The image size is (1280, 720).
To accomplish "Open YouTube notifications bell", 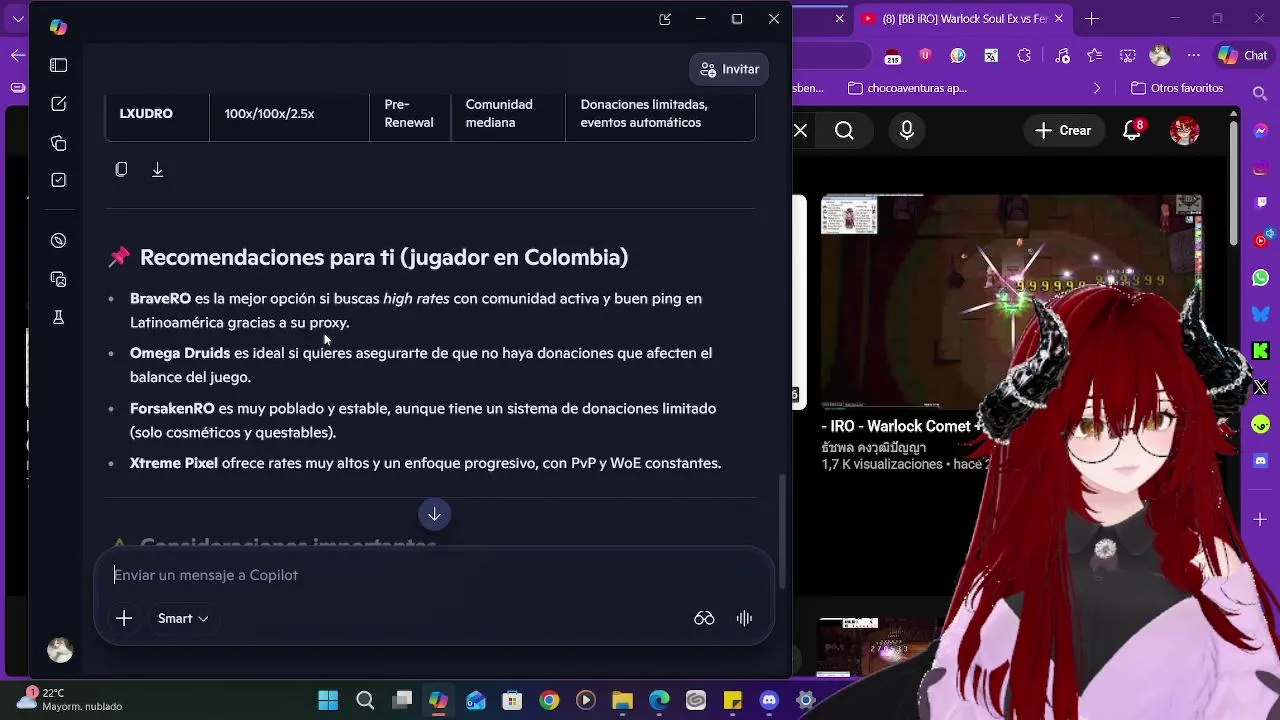I will pyautogui.click(x=1134, y=131).
